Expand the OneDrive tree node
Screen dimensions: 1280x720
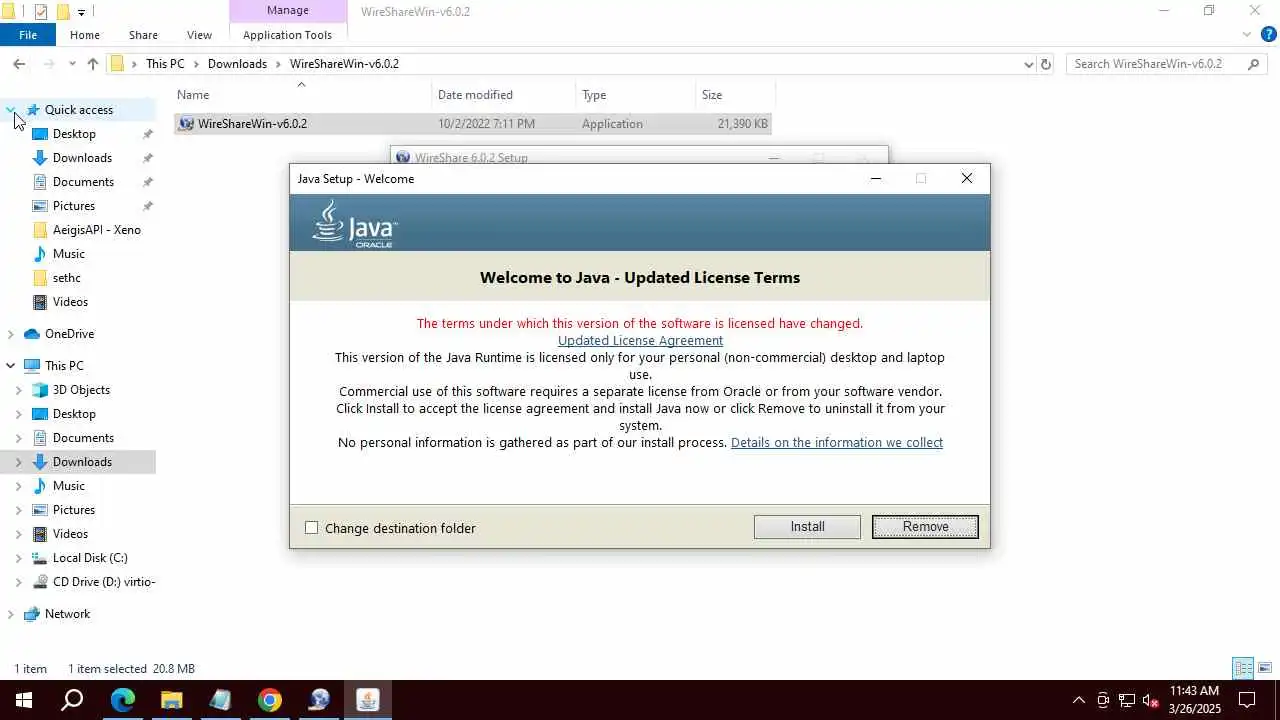(11, 334)
